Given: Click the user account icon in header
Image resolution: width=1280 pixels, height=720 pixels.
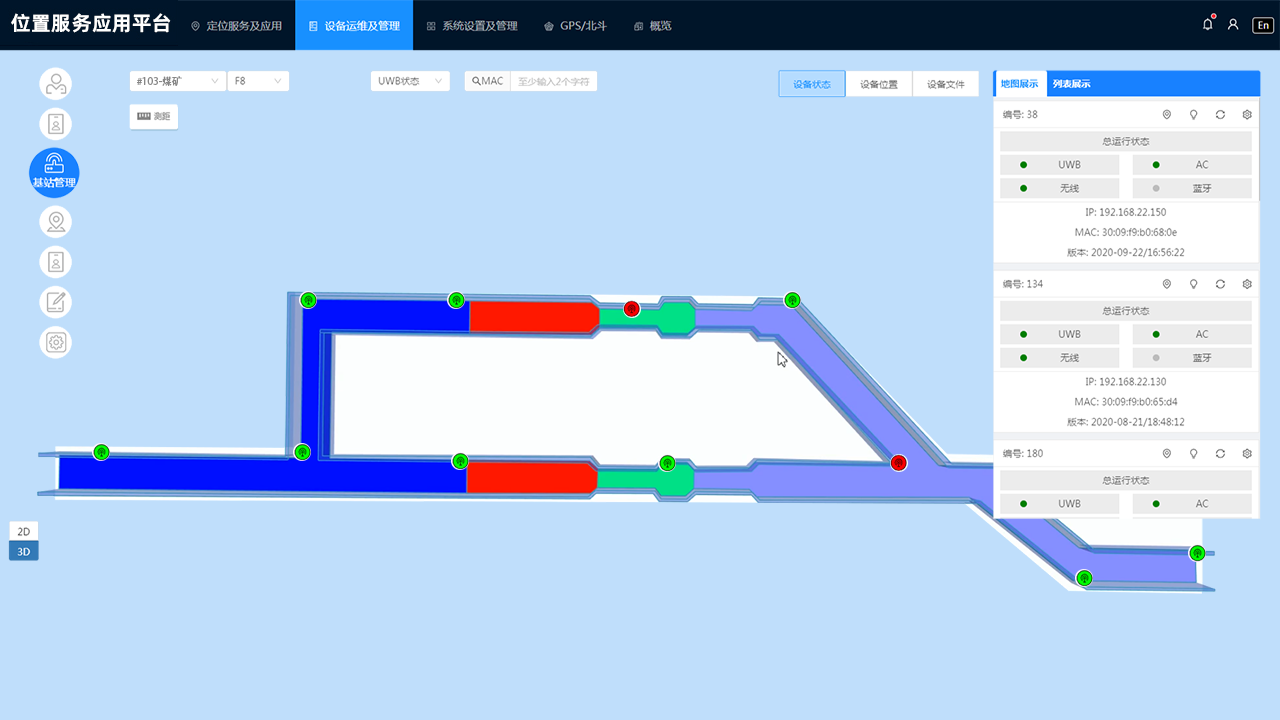Looking at the screenshot, I should pyautogui.click(x=1233, y=25).
